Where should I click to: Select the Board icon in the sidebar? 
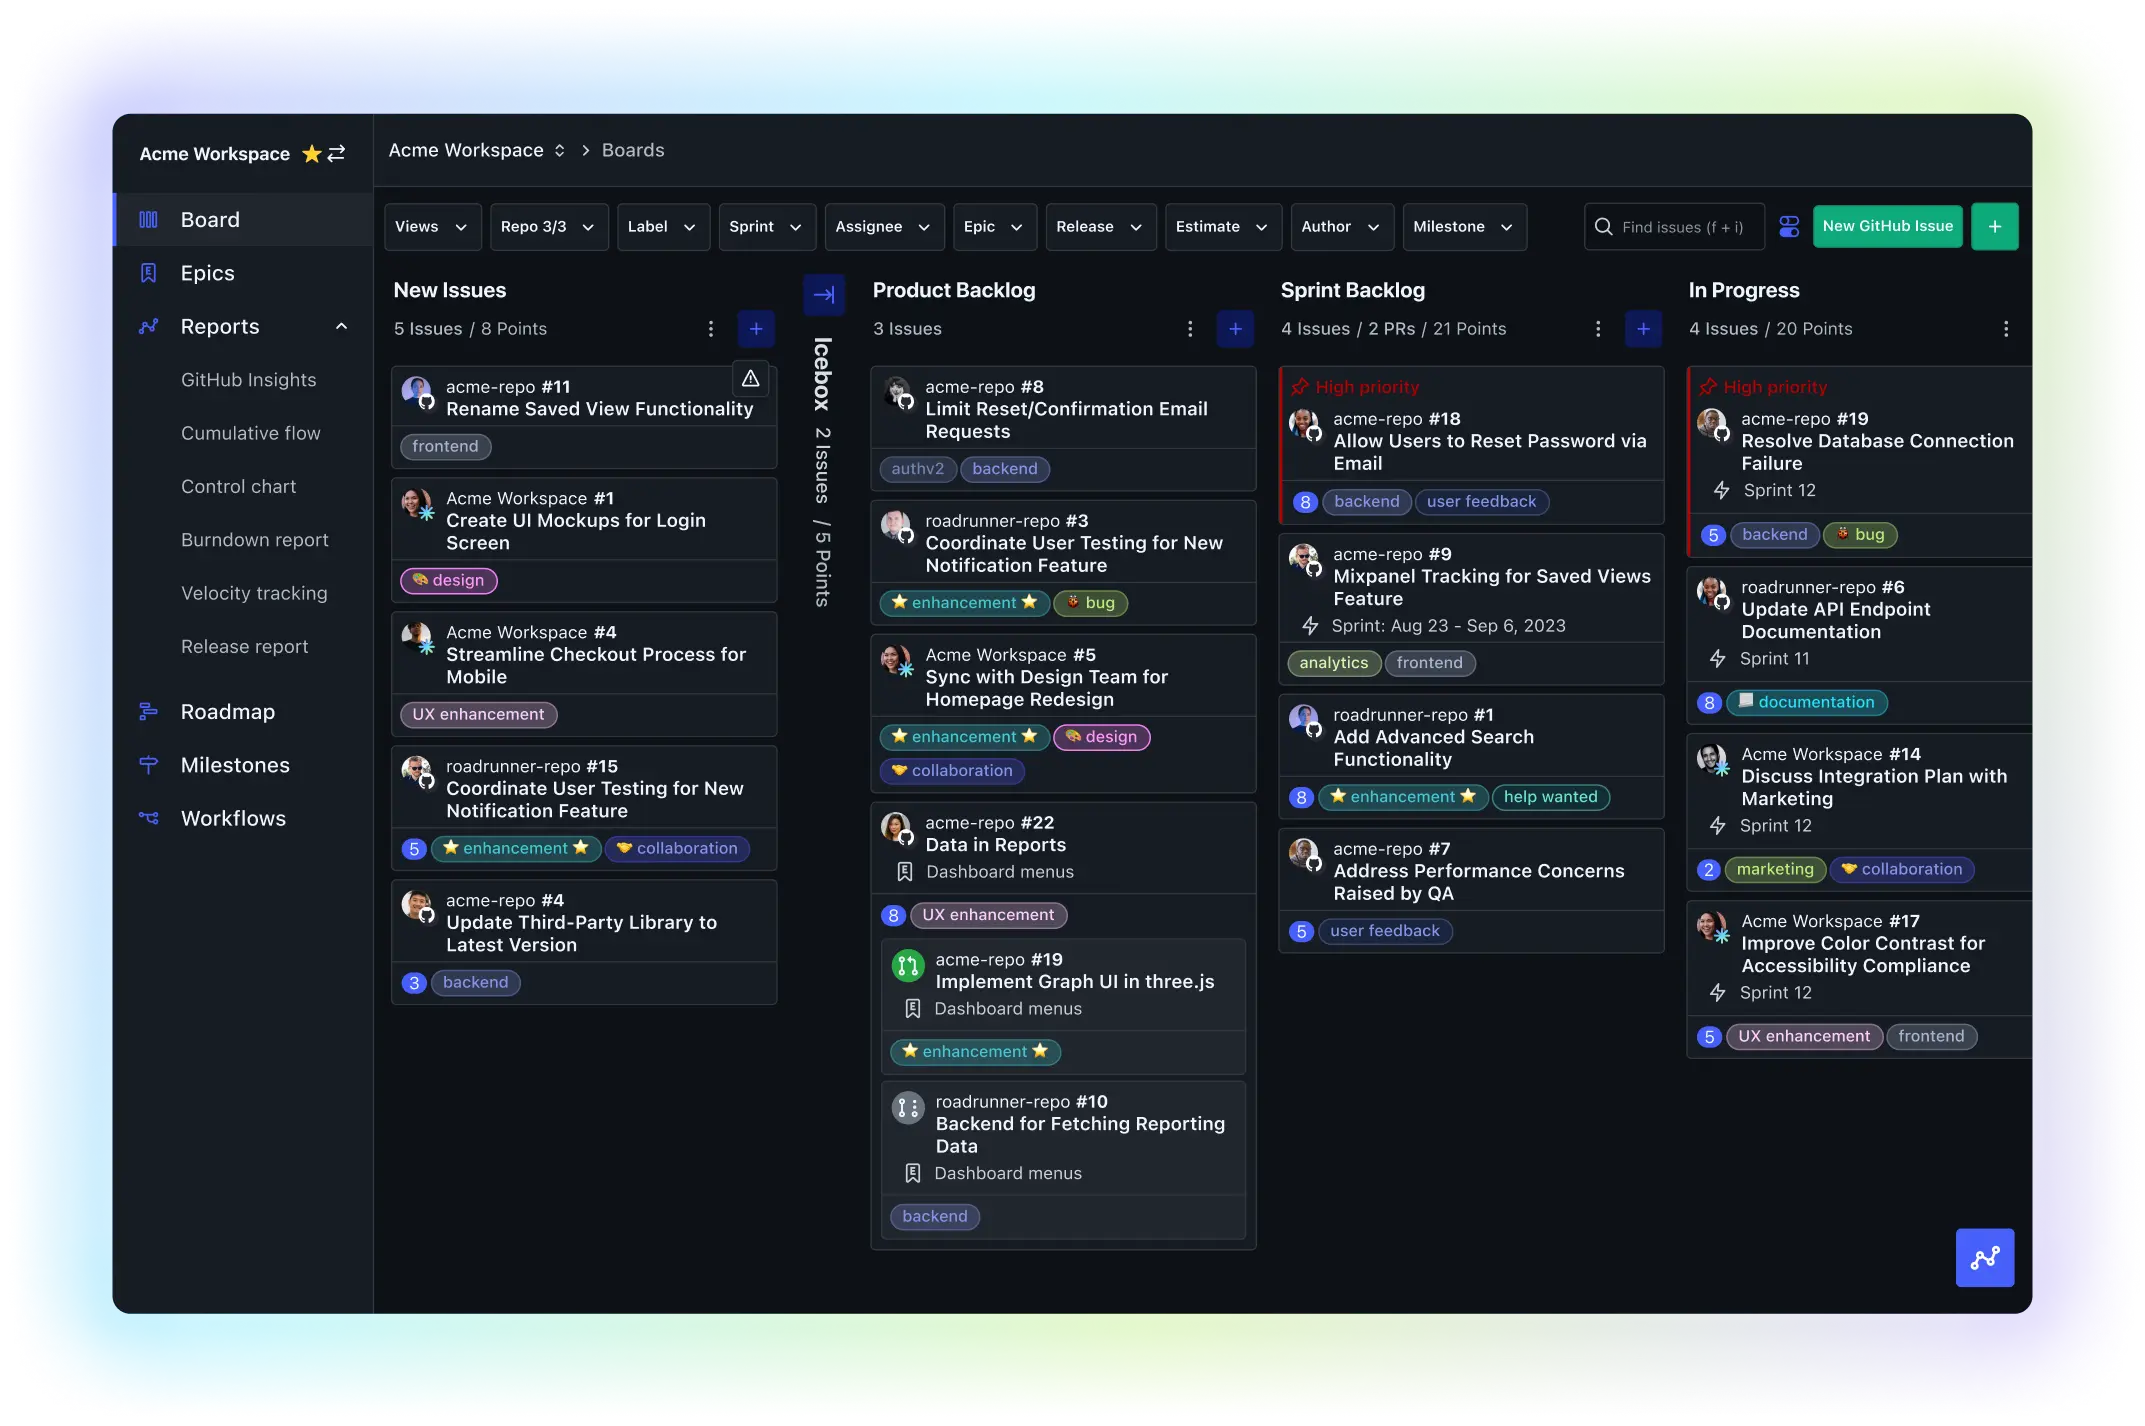pos(148,219)
